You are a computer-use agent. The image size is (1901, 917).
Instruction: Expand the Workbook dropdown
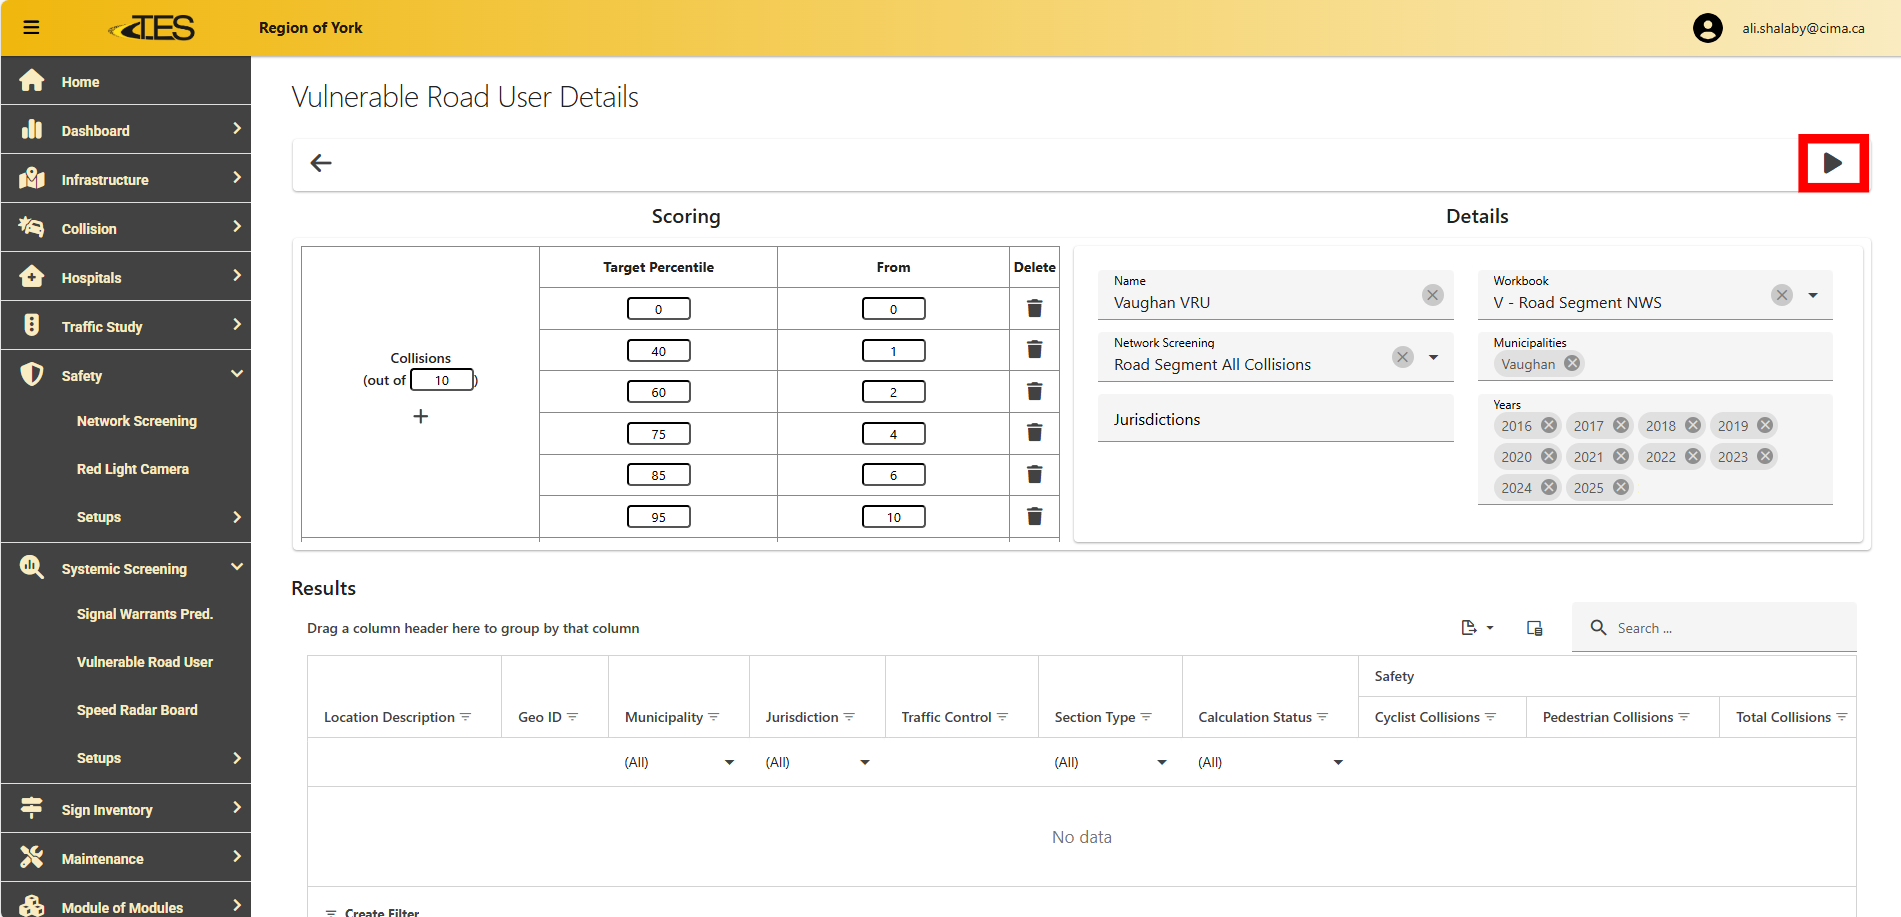tap(1813, 295)
